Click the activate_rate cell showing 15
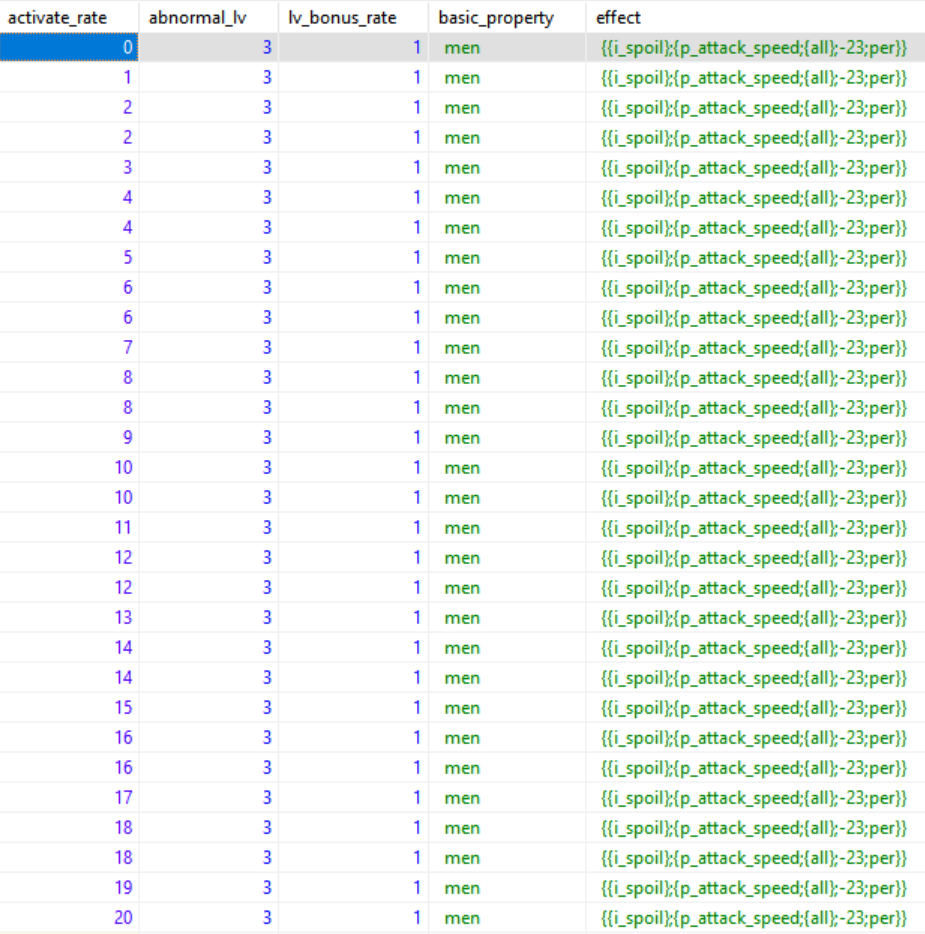Image resolution: width=925 pixels, height=934 pixels. point(69,707)
